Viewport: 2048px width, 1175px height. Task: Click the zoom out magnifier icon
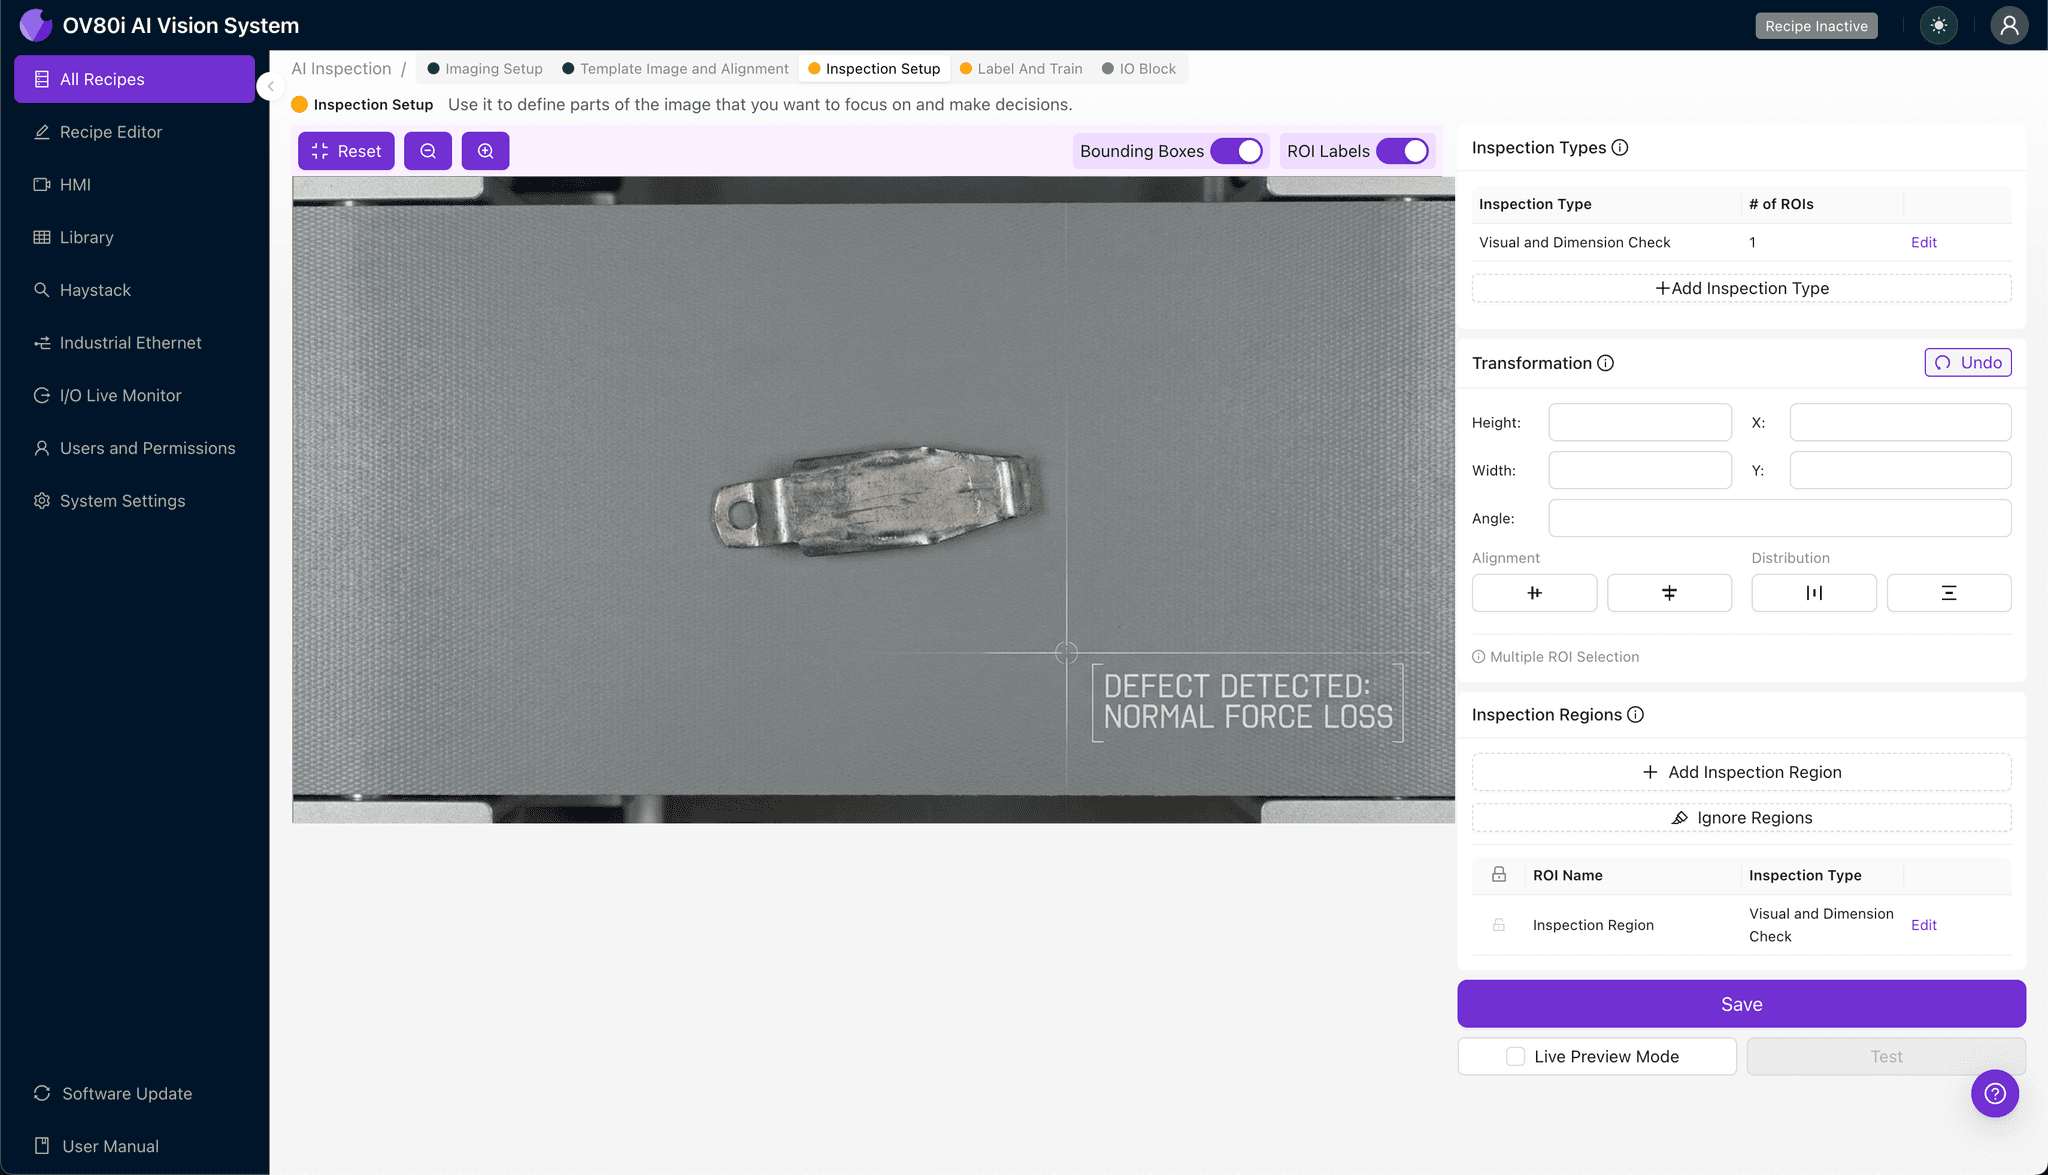coord(428,151)
